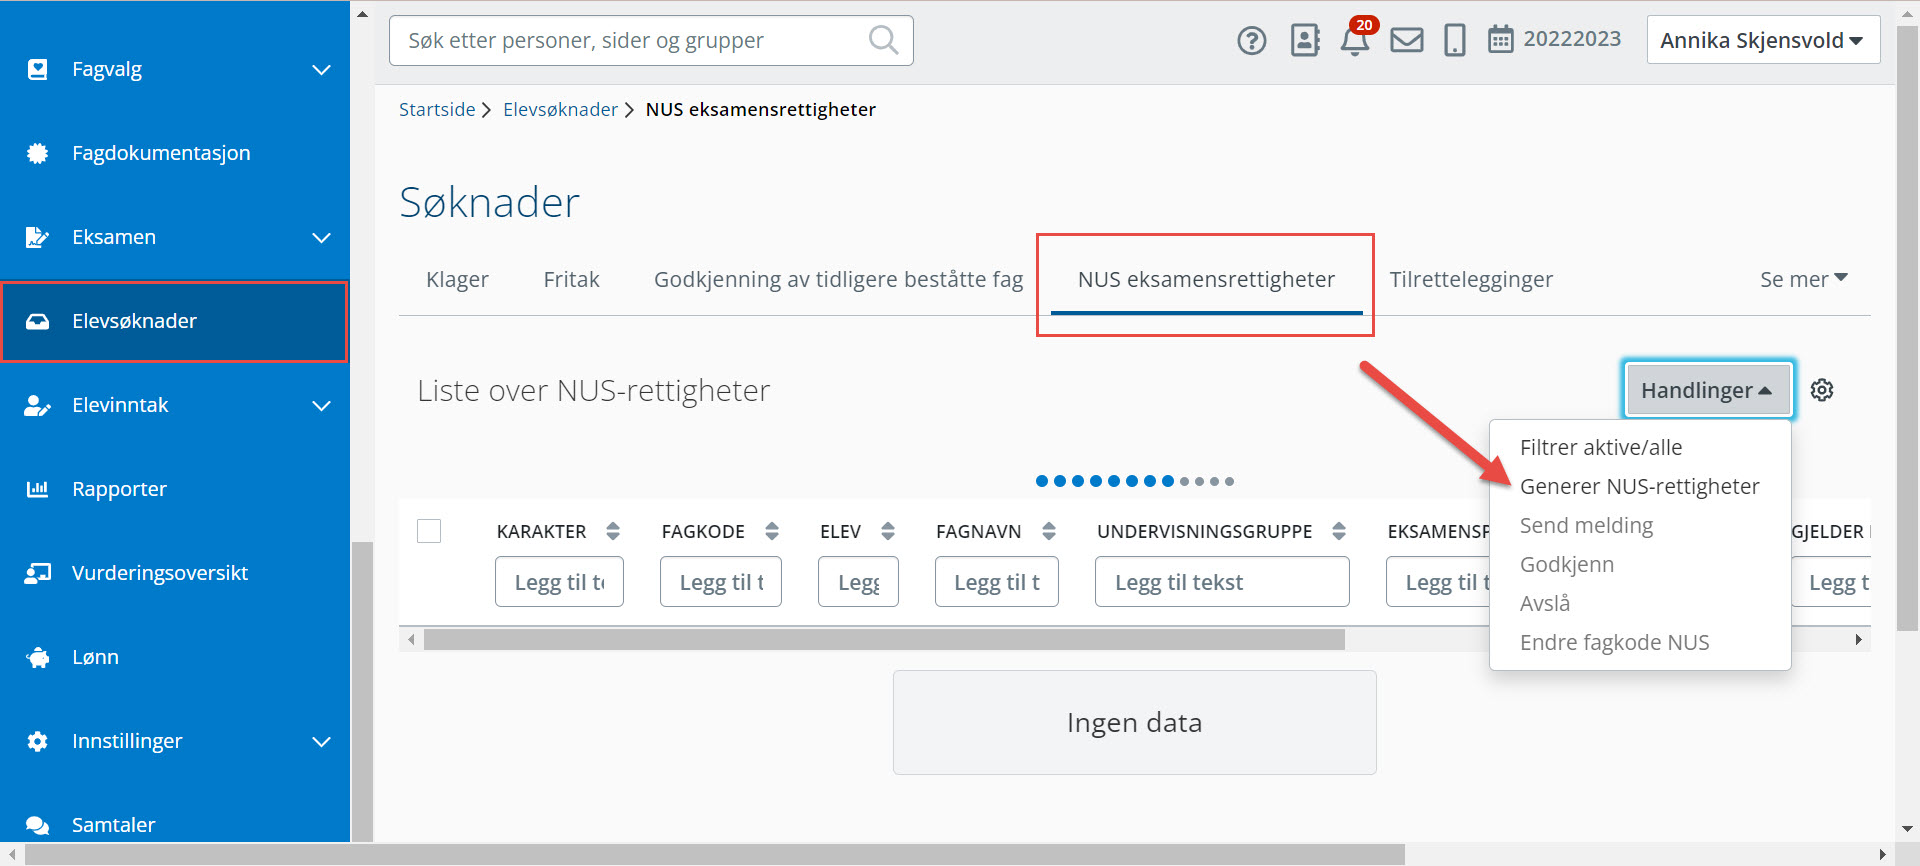Click the Lønn piggy bank icon

tap(37, 657)
